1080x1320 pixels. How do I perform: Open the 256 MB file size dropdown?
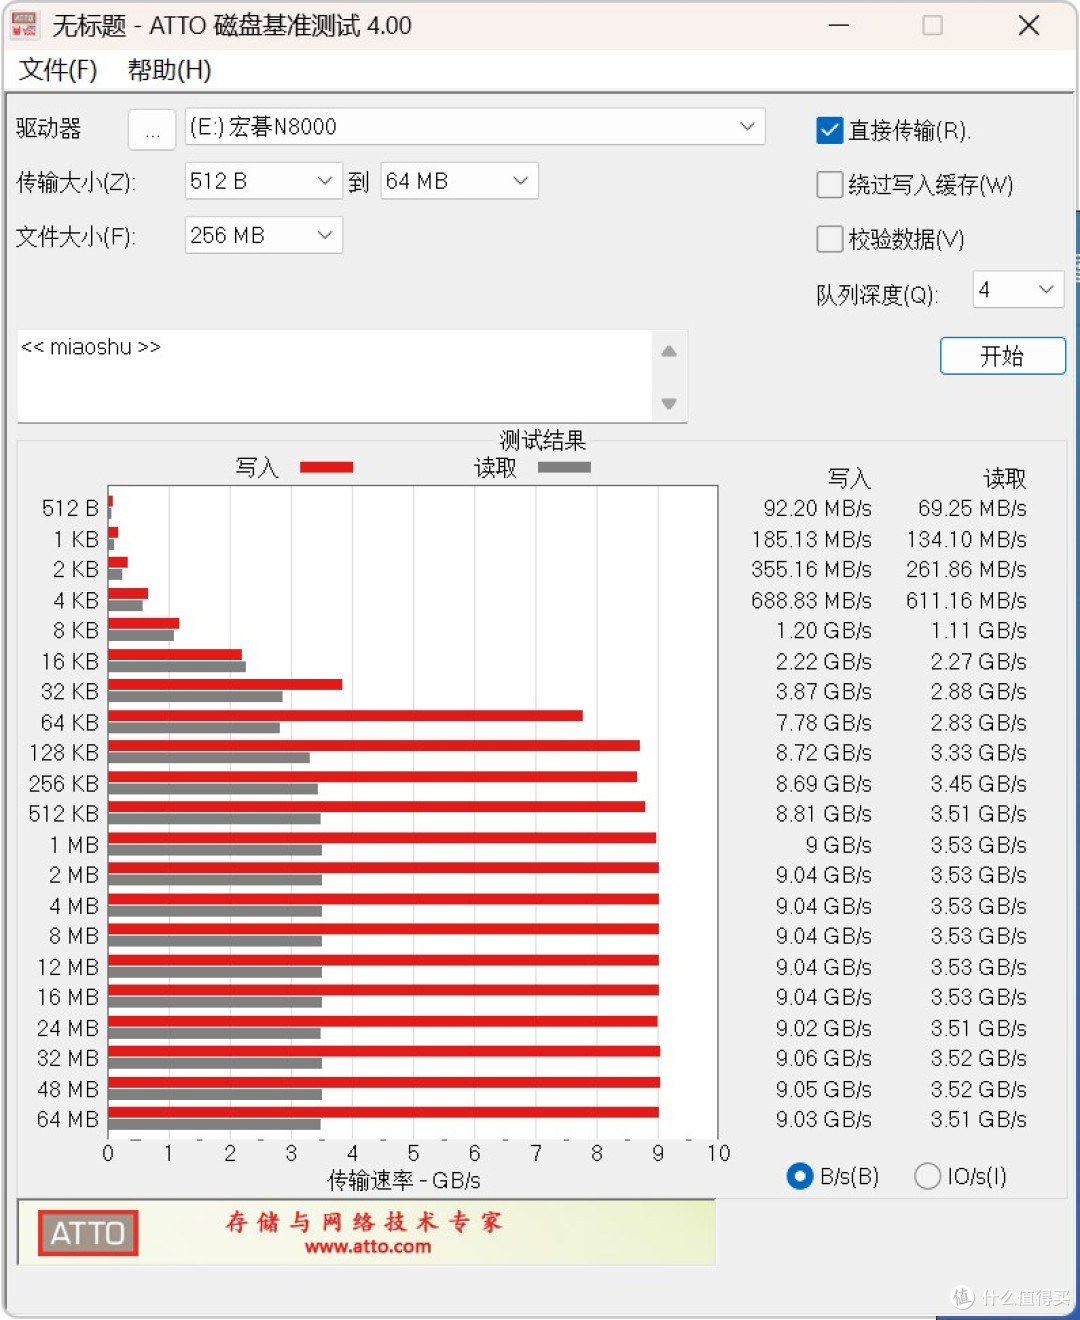click(264, 235)
